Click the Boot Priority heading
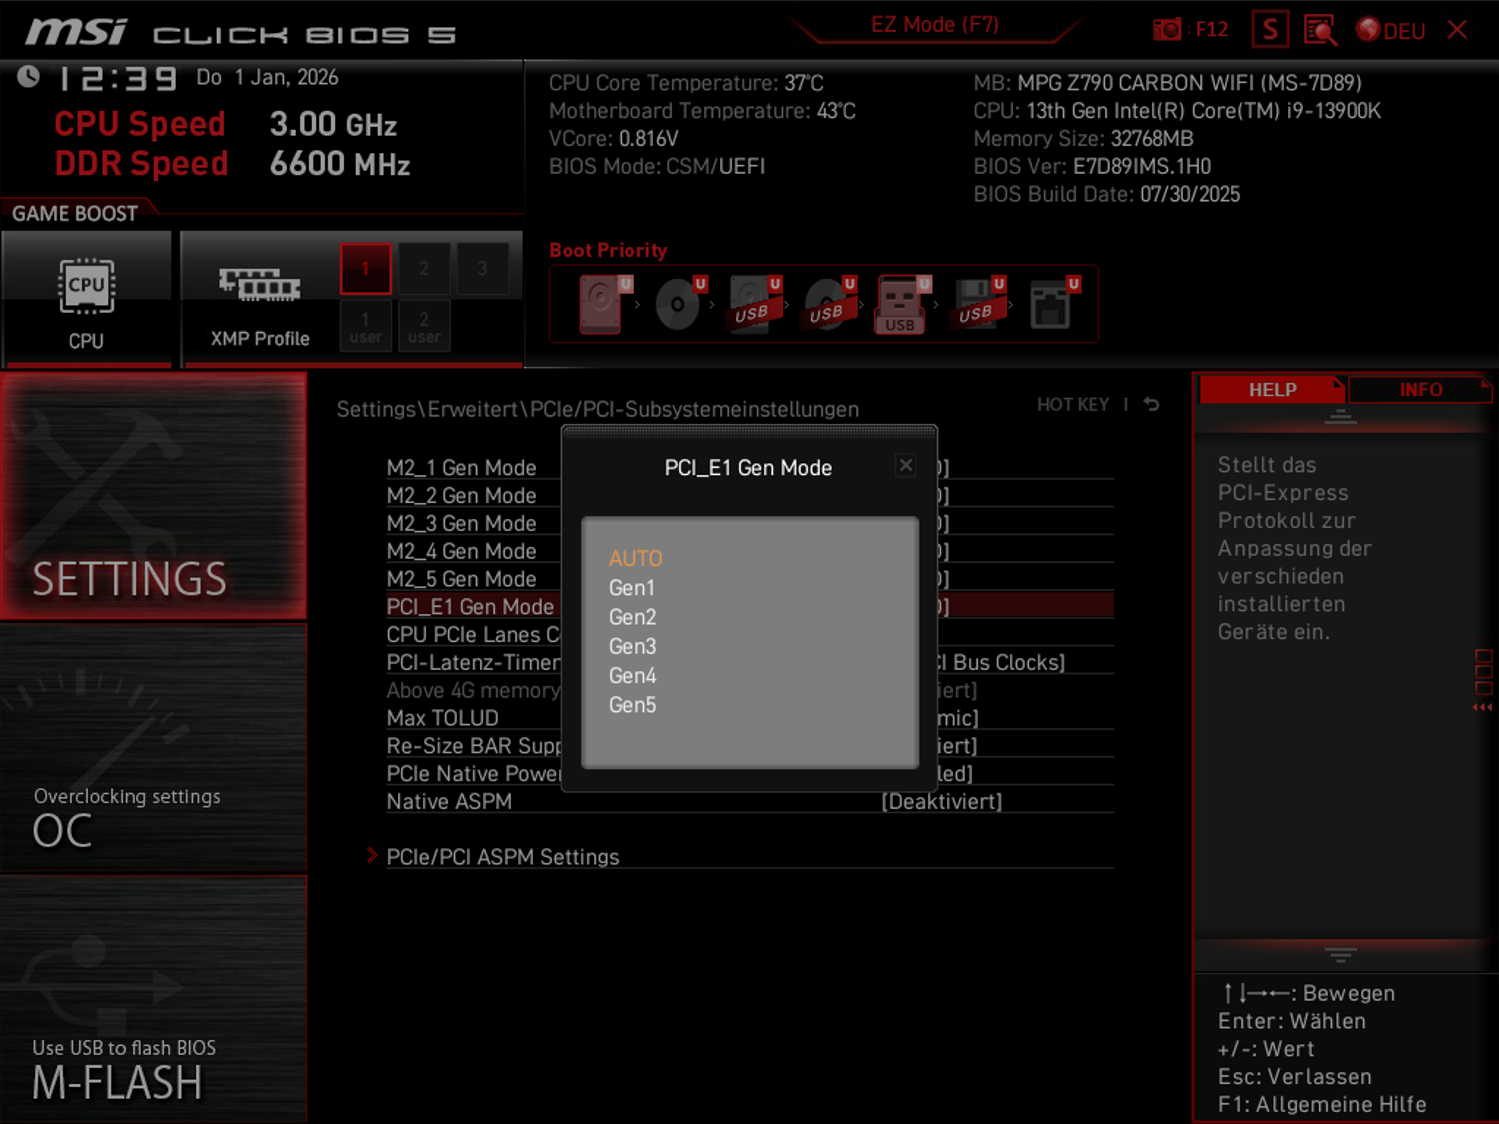 click(x=608, y=250)
